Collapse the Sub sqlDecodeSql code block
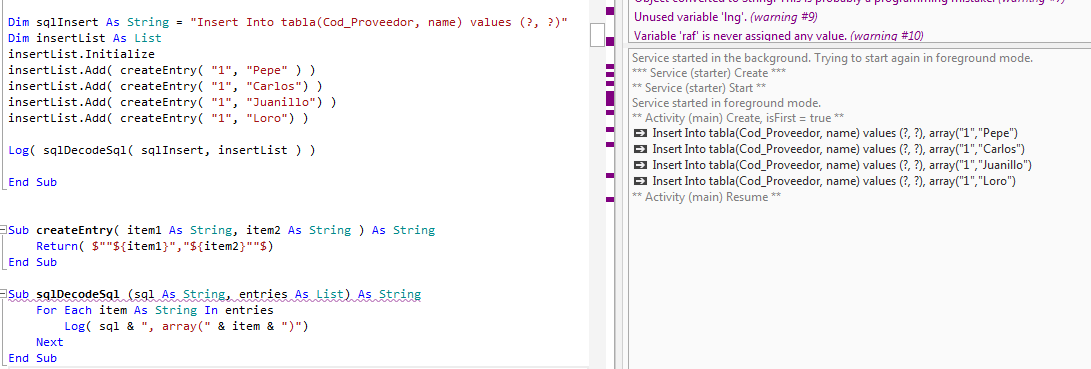The width and height of the screenshot is (1091, 369). pos(4,294)
